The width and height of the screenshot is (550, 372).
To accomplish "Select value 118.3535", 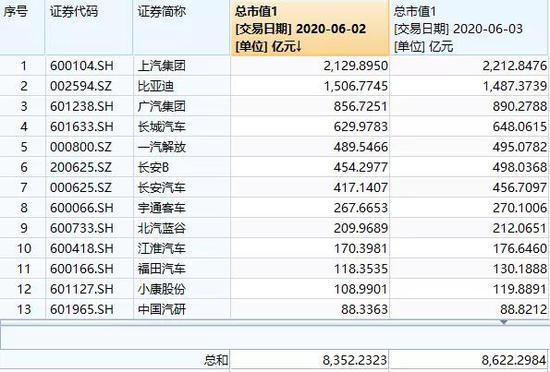I will point(361,269).
